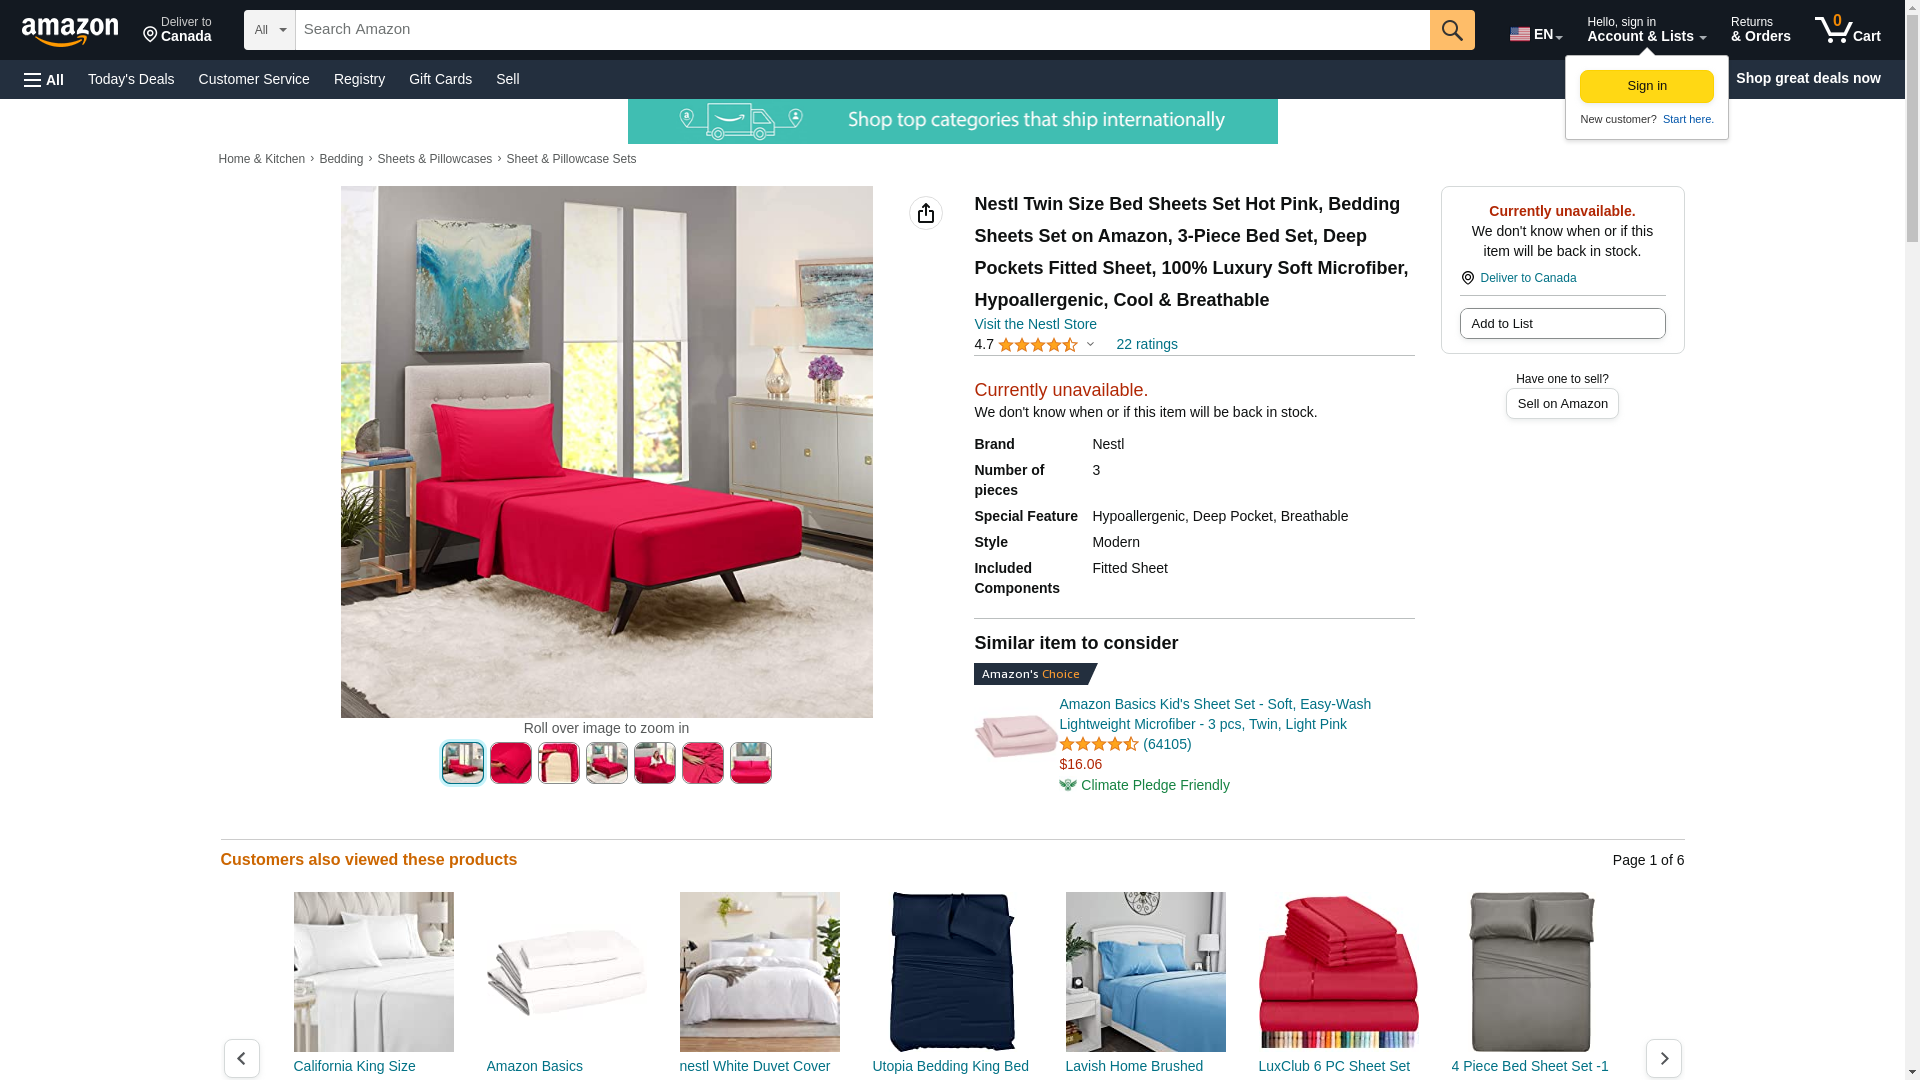This screenshot has width=1920, height=1080.
Task: Open Gift Cards navigation item
Action: [440, 79]
